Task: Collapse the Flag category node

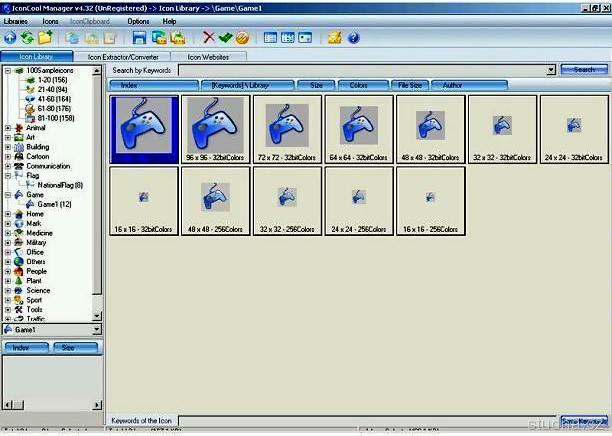Action: point(7,176)
